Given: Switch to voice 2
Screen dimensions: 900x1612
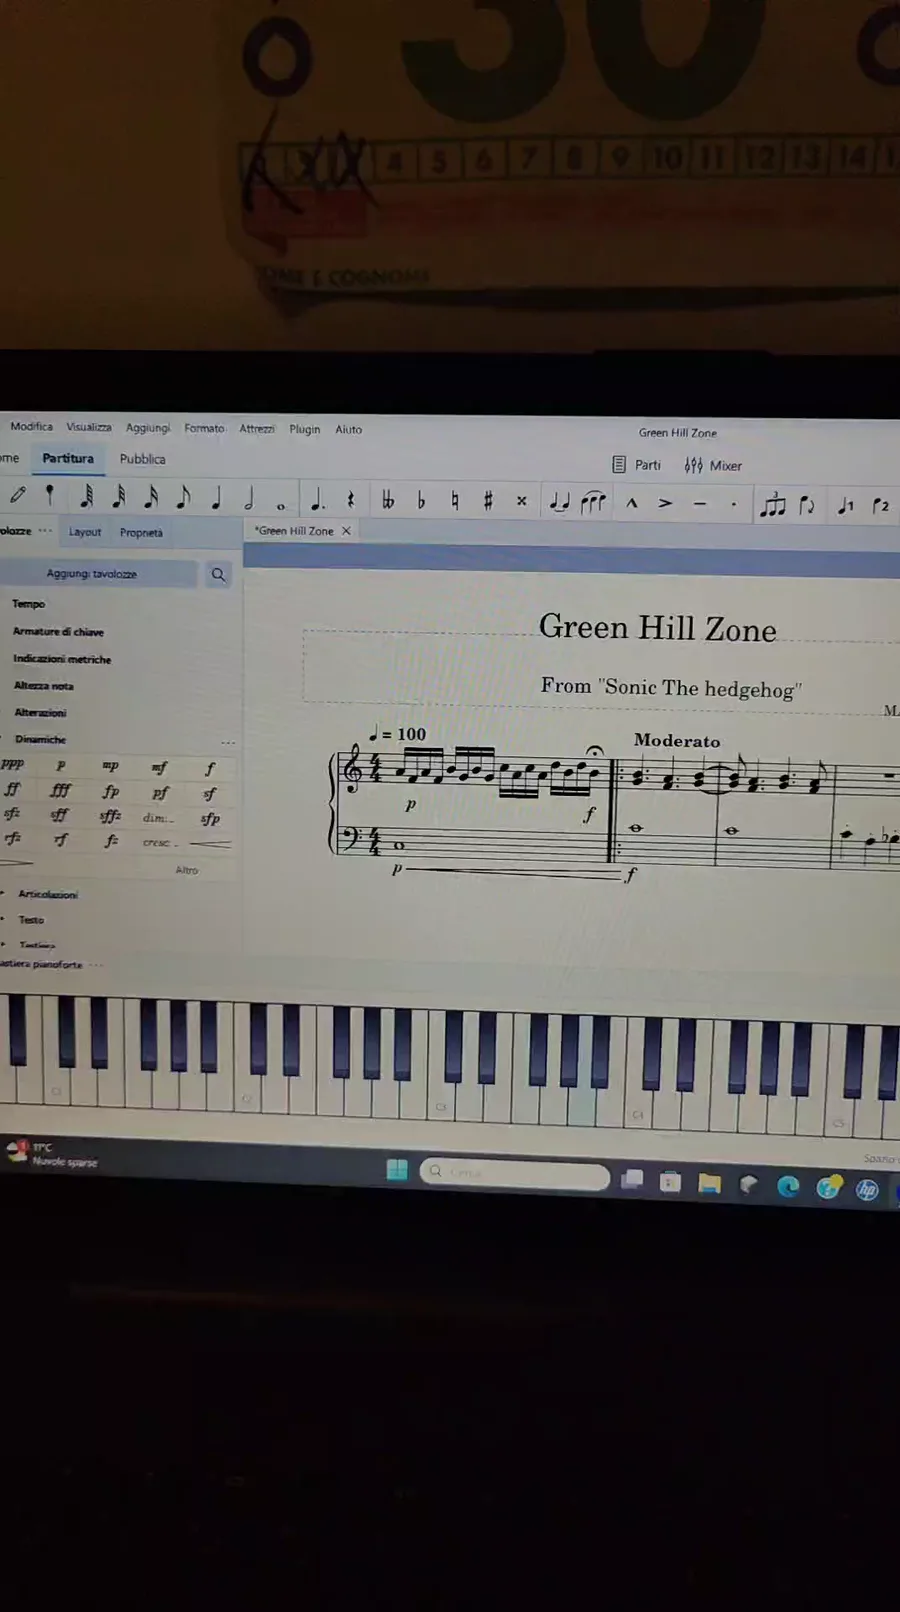Looking at the screenshot, I should point(880,506).
